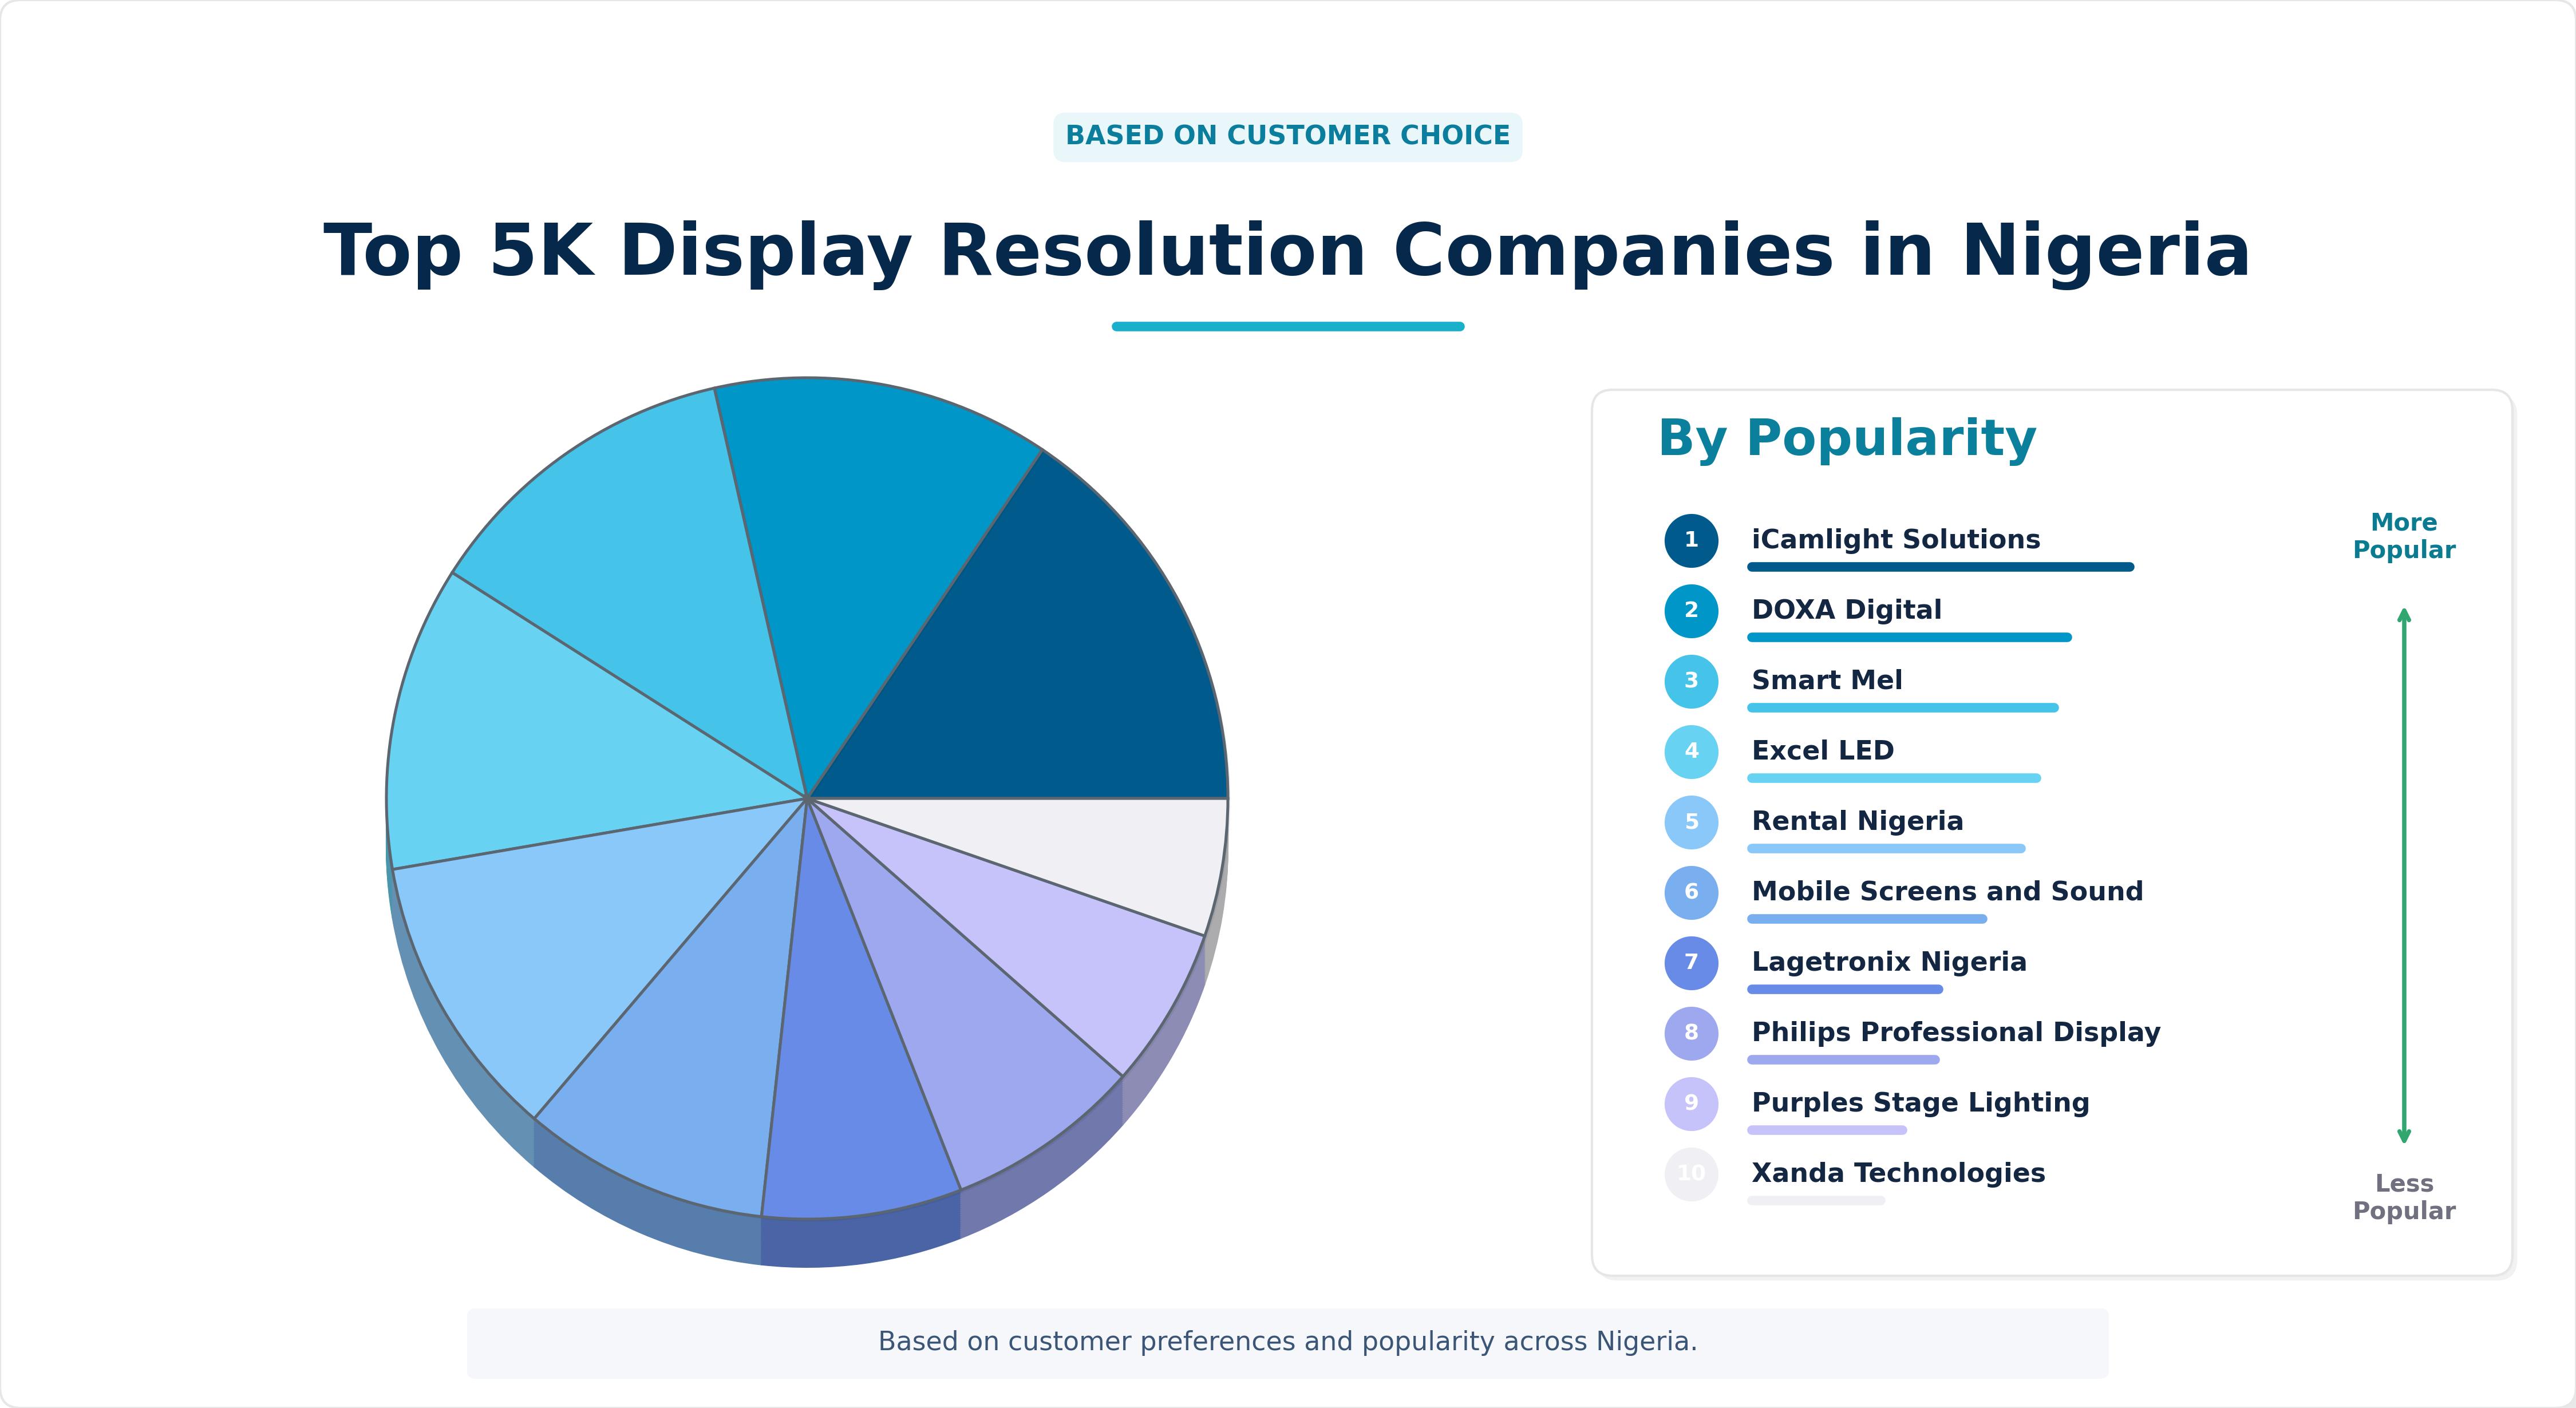Select the iCamlight Solutions label
The width and height of the screenshot is (2576, 1408).
pyautogui.click(x=1895, y=539)
